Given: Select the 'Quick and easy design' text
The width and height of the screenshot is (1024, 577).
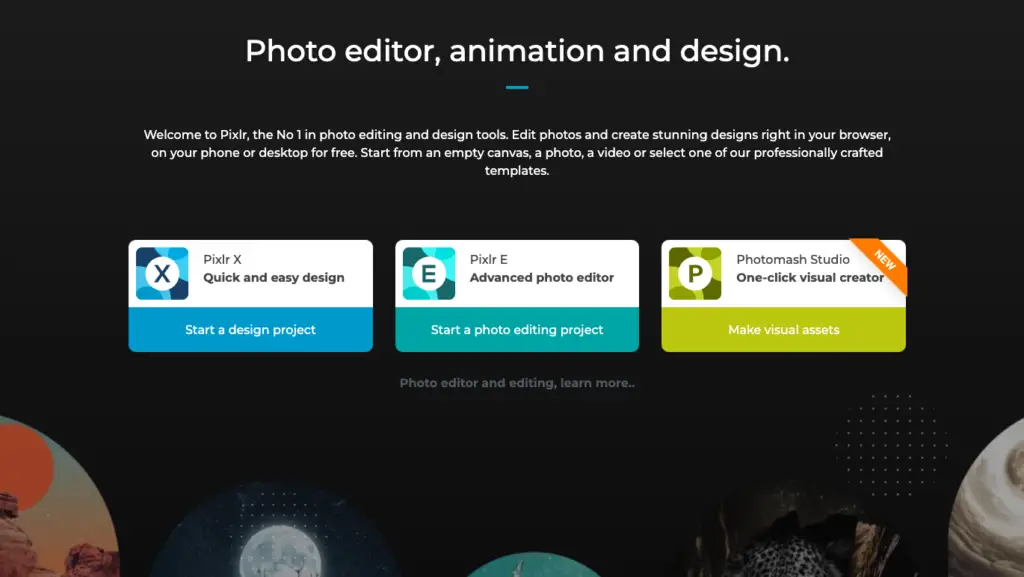Looking at the screenshot, I should 274,277.
